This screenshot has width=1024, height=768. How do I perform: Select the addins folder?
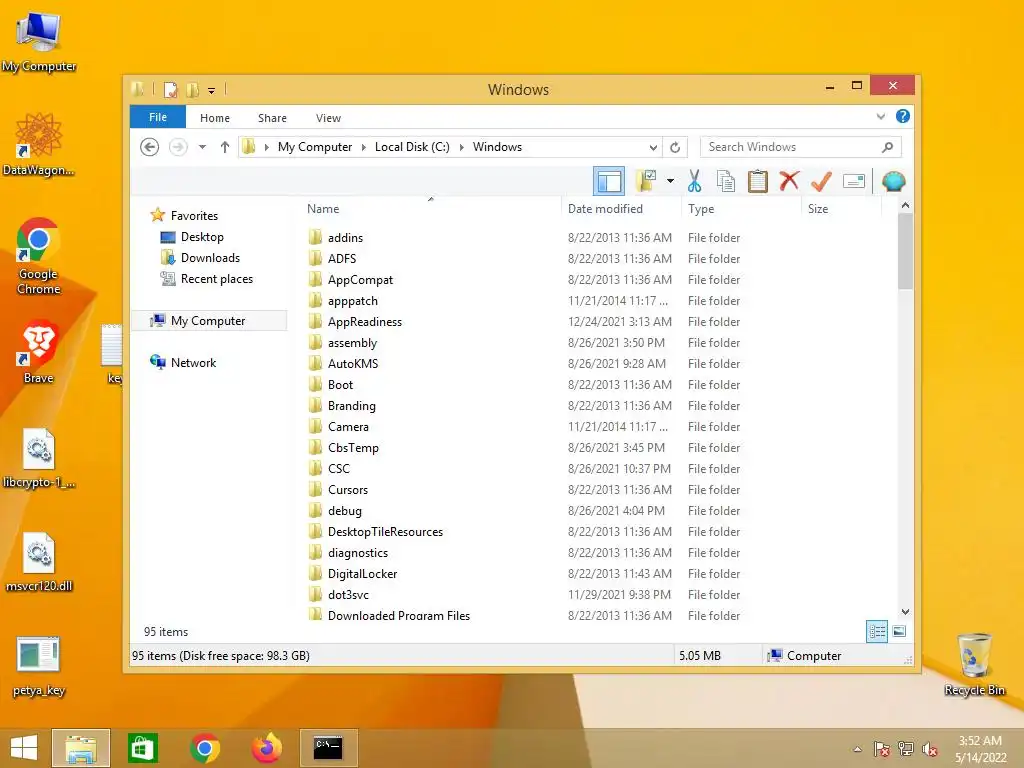[x=345, y=238]
